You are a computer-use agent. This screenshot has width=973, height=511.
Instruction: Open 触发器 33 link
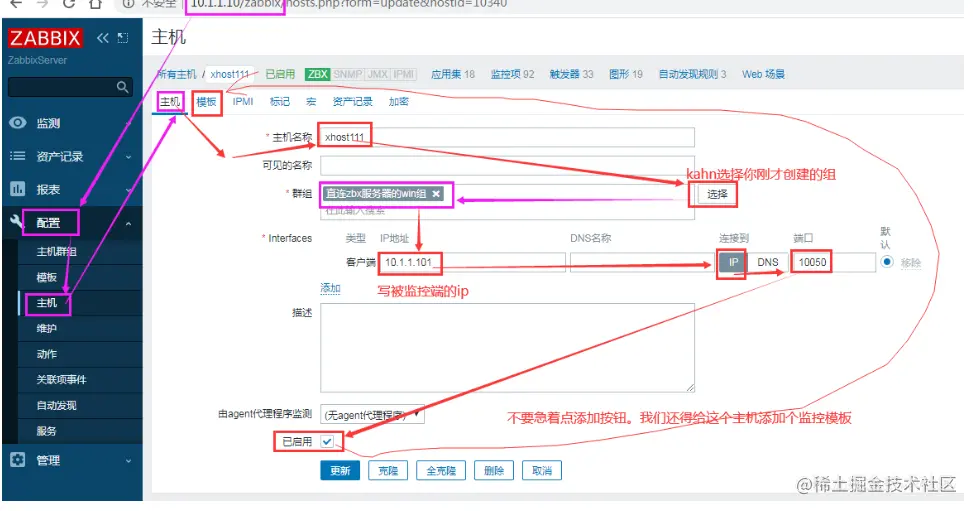click(572, 74)
